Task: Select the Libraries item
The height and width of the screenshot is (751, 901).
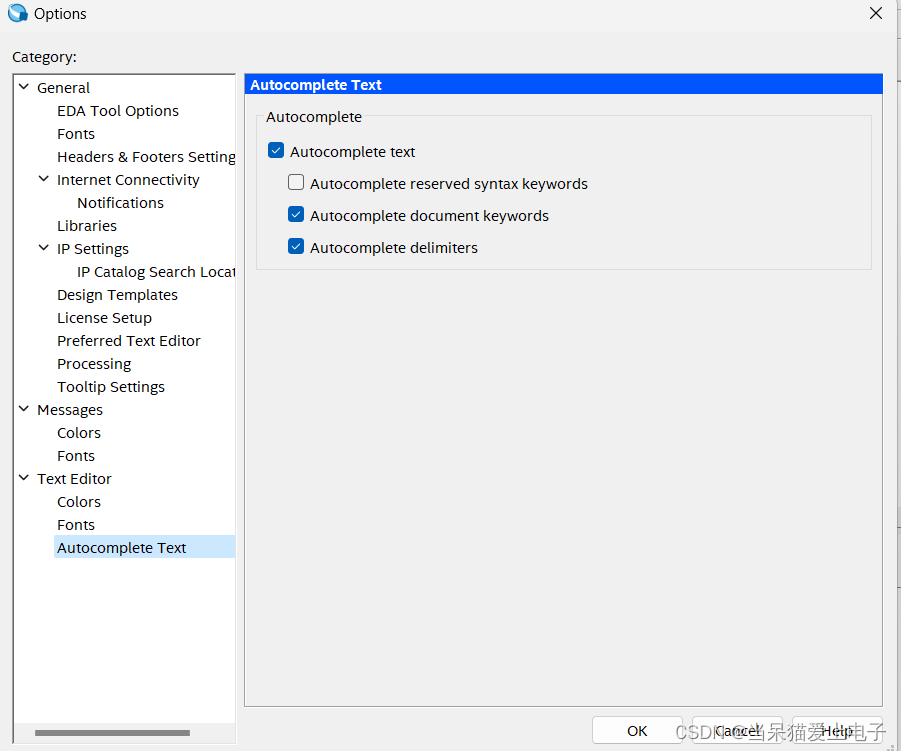Action: click(x=87, y=226)
